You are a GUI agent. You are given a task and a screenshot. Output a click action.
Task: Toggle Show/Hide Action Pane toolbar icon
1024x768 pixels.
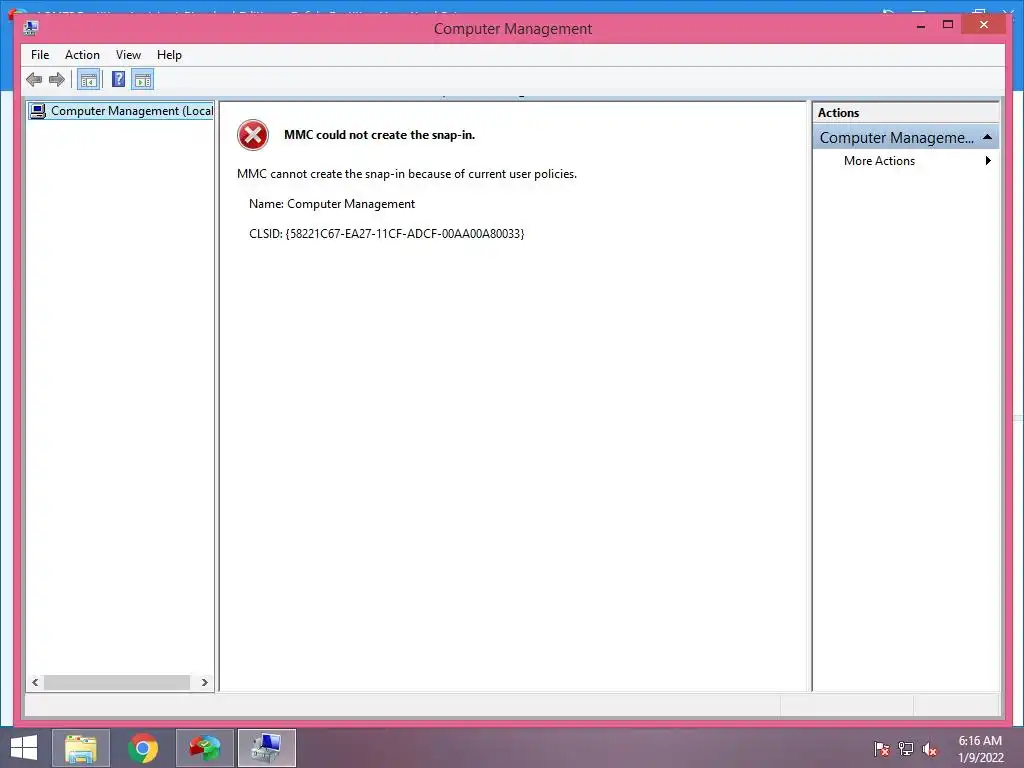pos(142,80)
